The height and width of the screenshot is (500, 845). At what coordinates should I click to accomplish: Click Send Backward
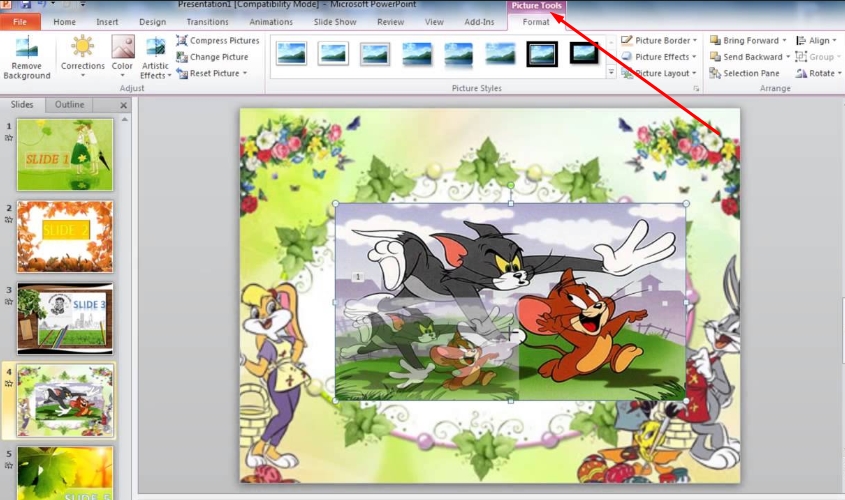point(746,57)
